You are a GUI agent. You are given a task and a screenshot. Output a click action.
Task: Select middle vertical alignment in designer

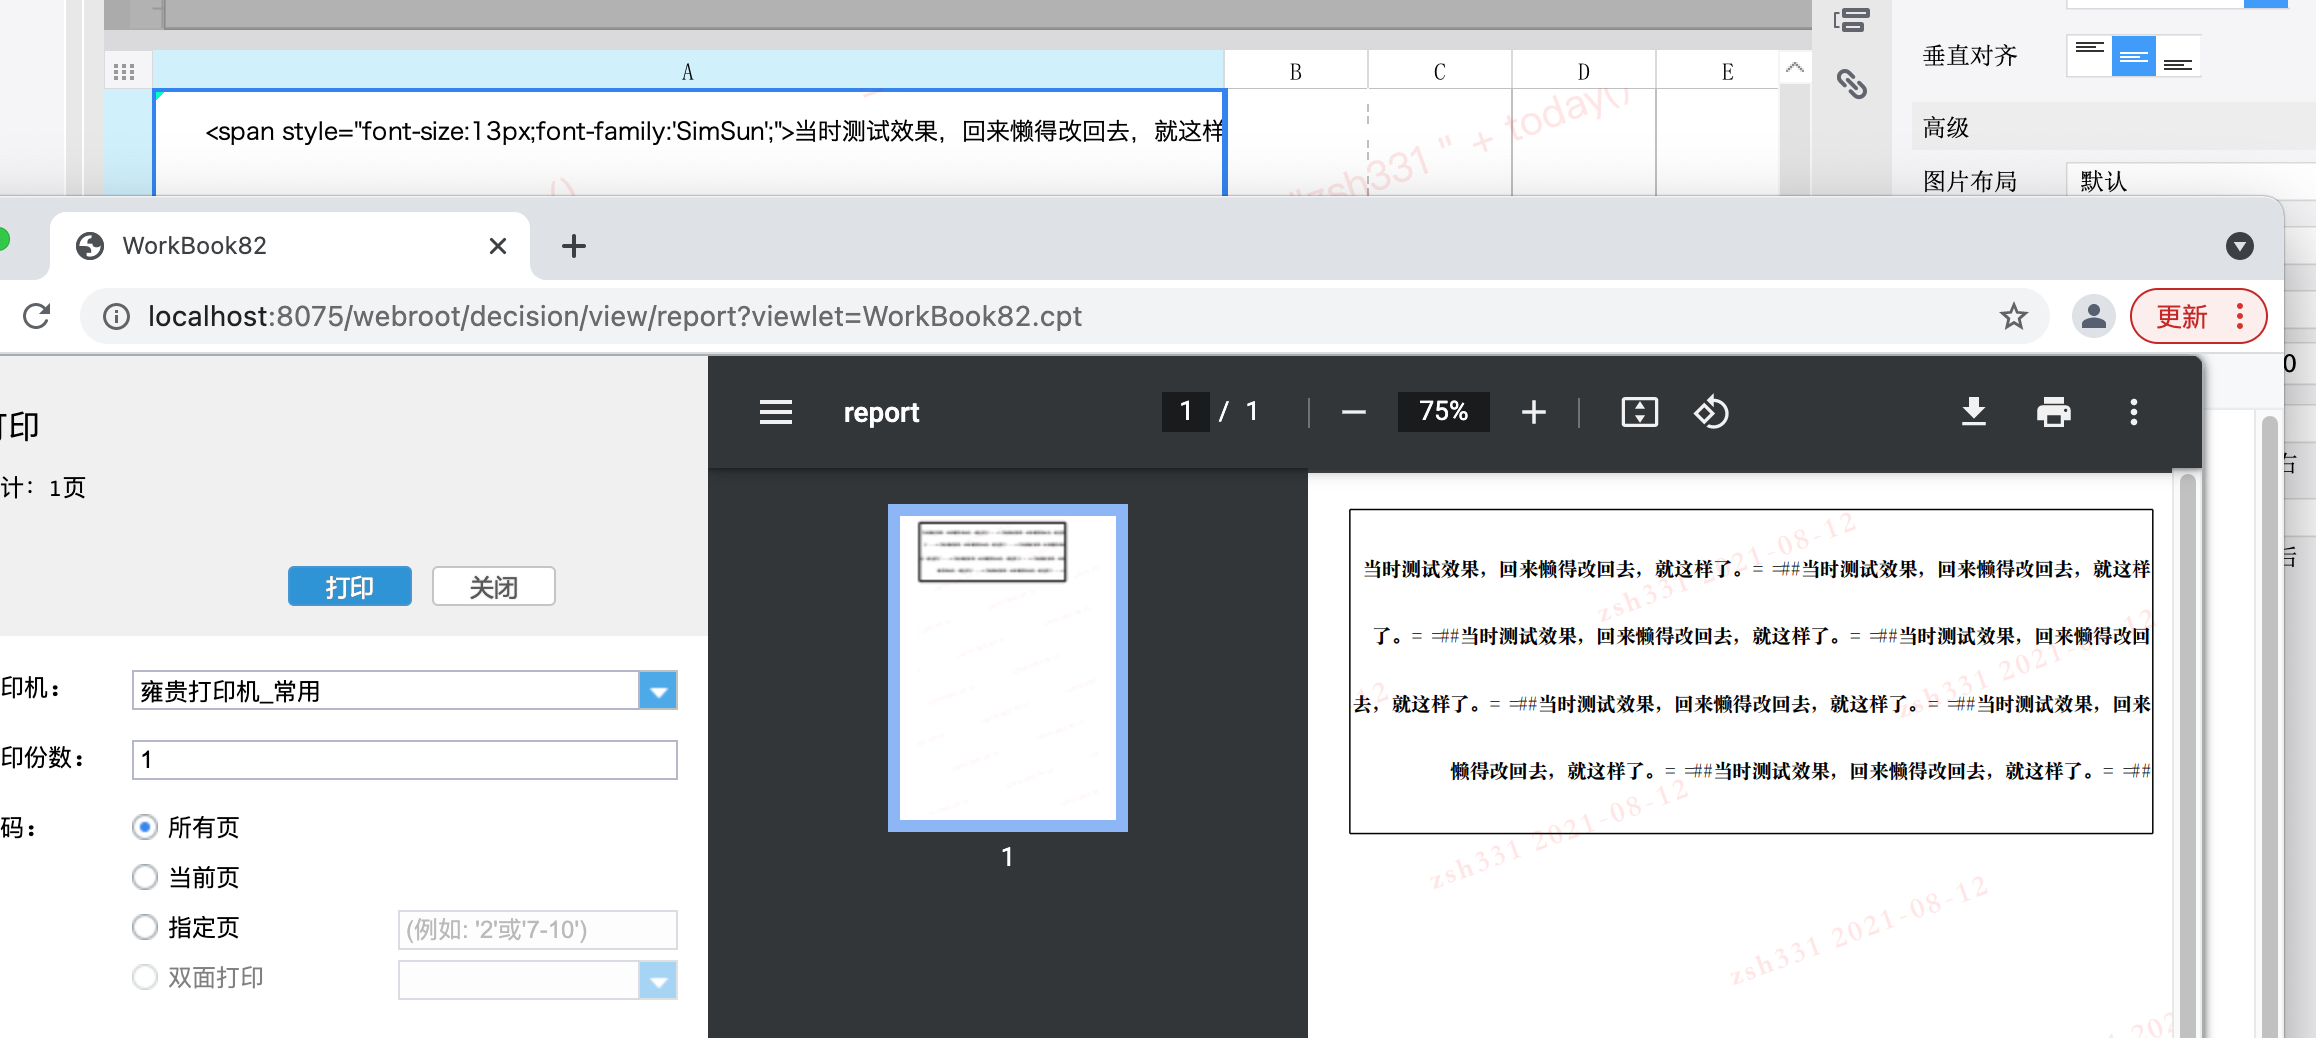click(x=2133, y=56)
